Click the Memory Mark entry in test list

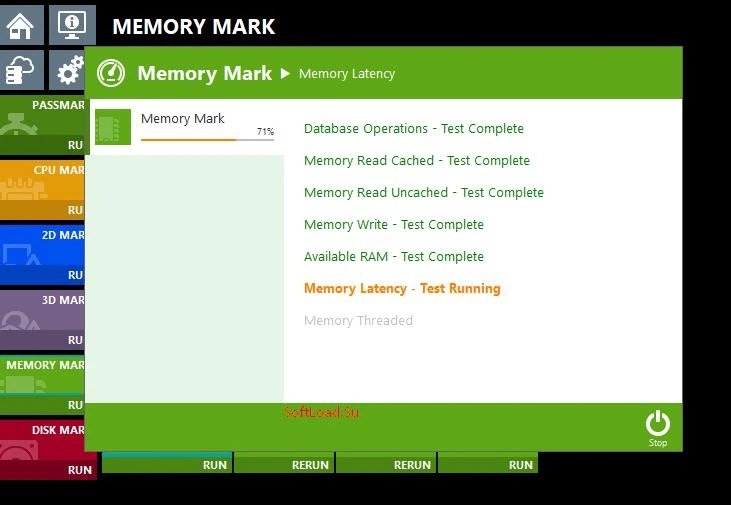coord(186,127)
